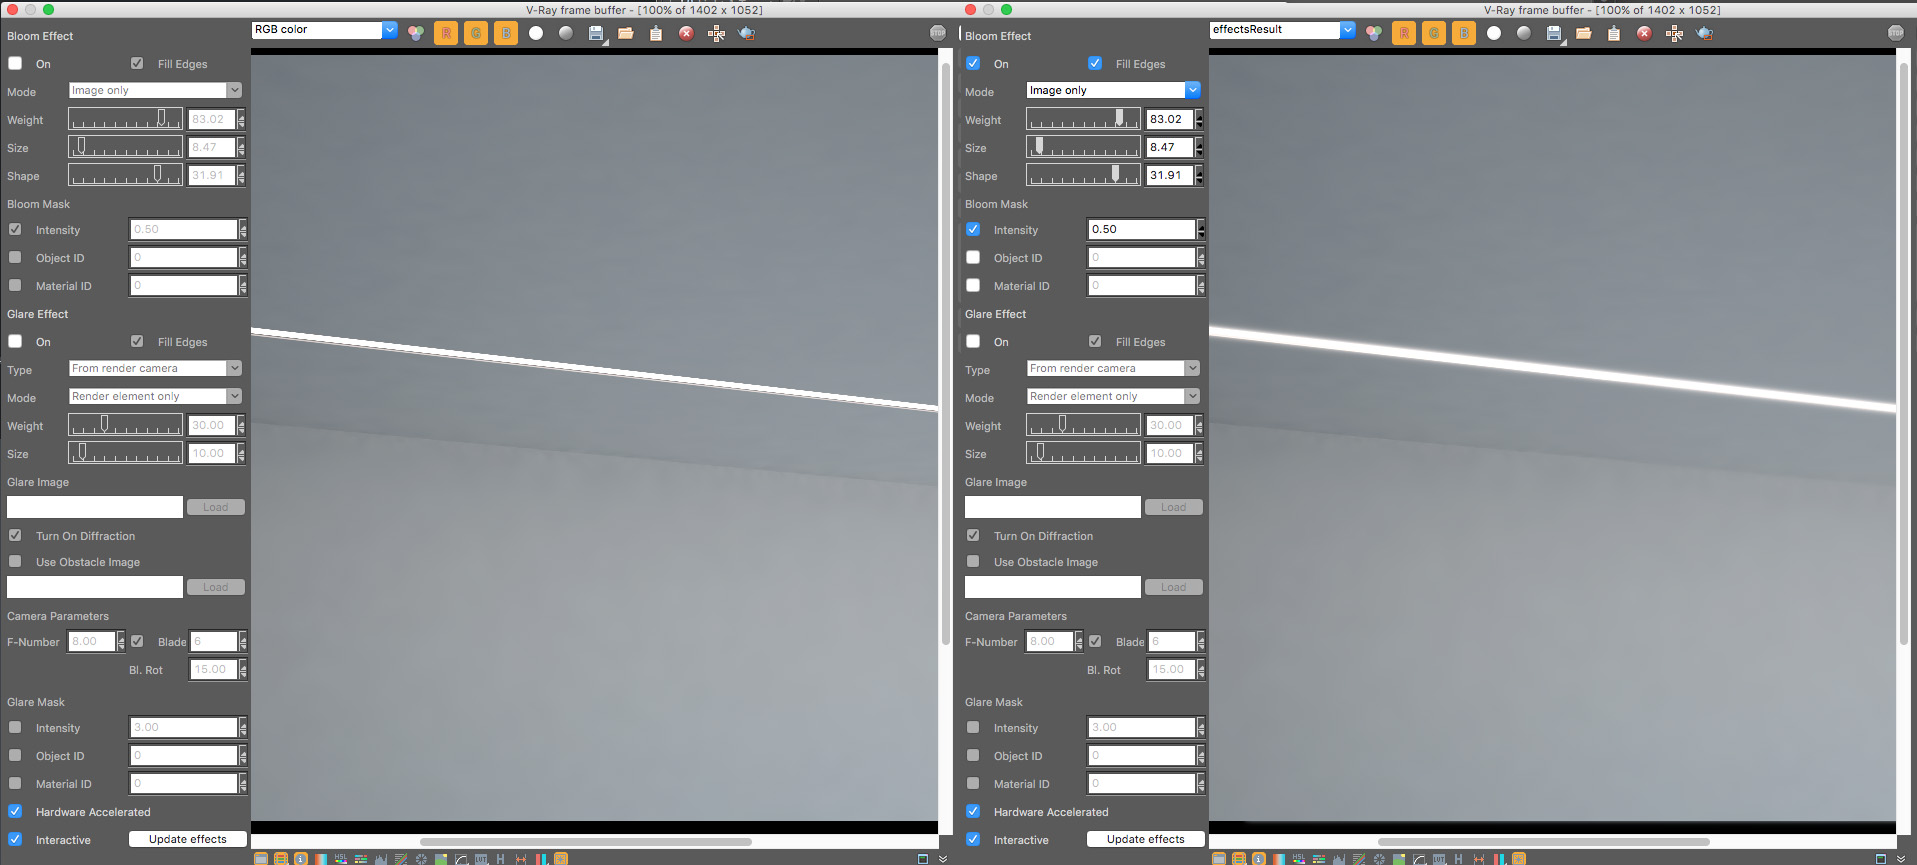This screenshot has width=1917, height=865.
Task: Toggle lens effects icon in right bottom toolbar
Action: pos(1519,858)
